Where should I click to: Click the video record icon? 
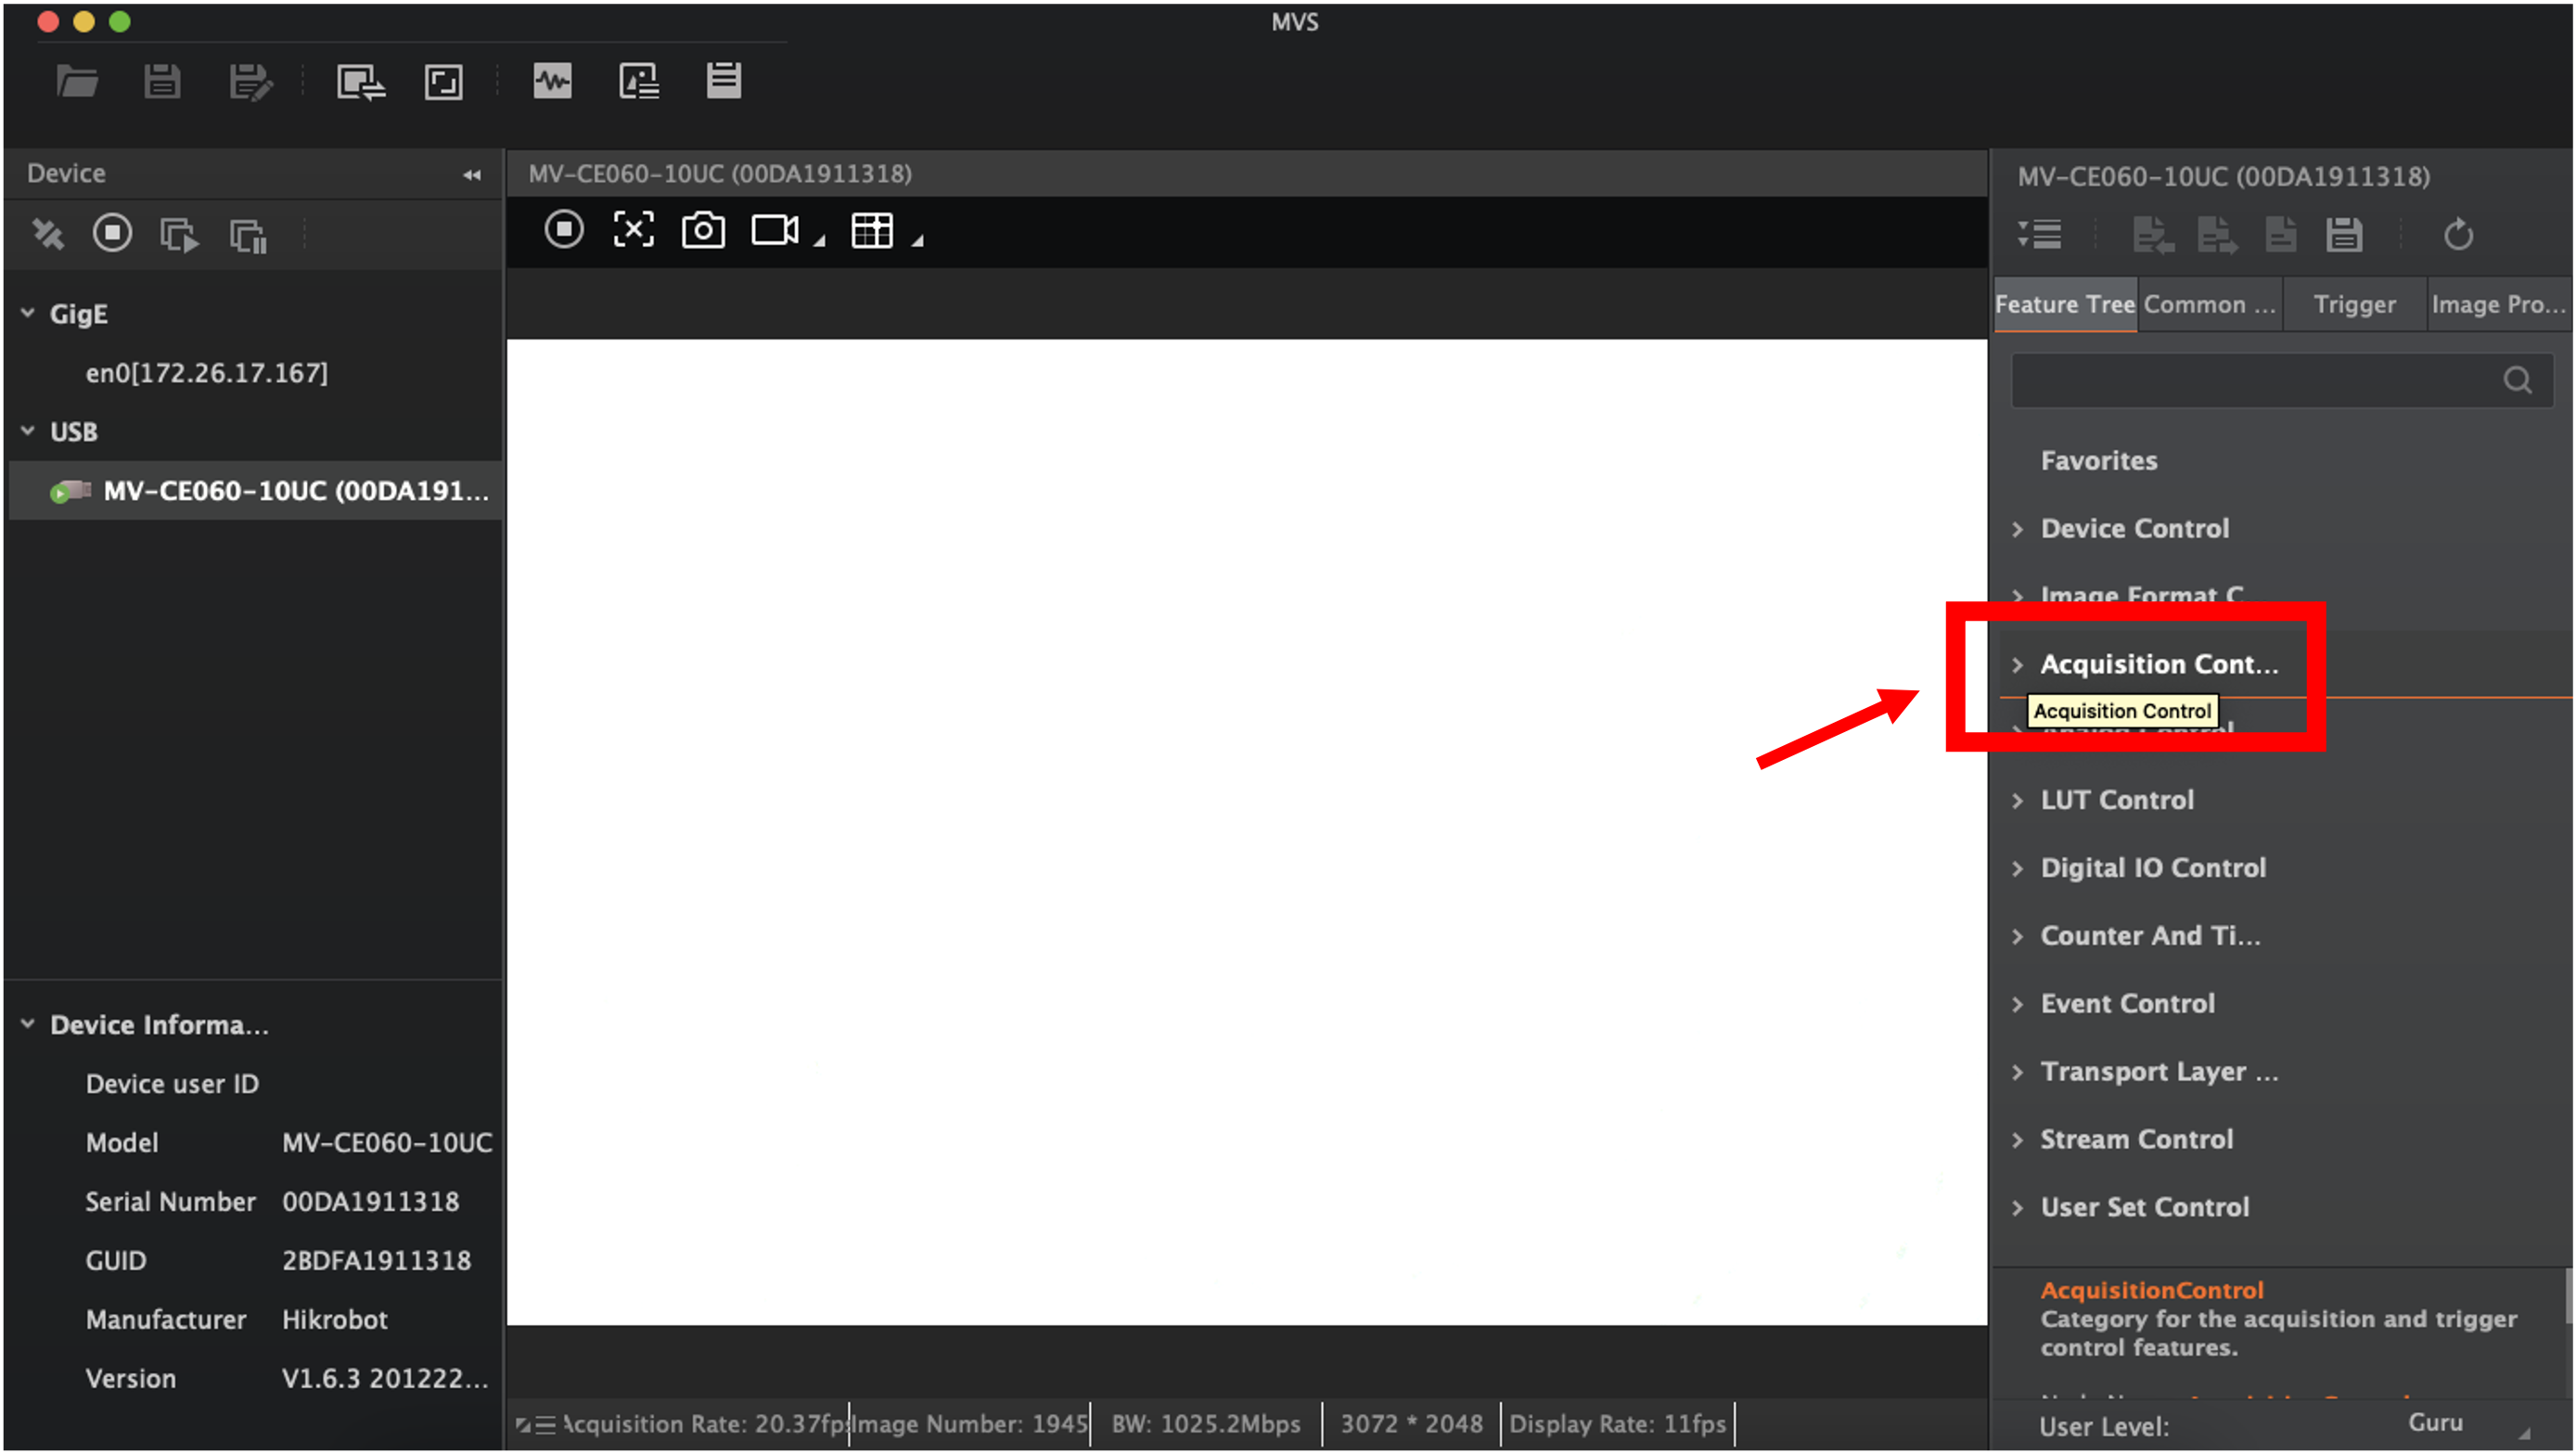tap(774, 230)
